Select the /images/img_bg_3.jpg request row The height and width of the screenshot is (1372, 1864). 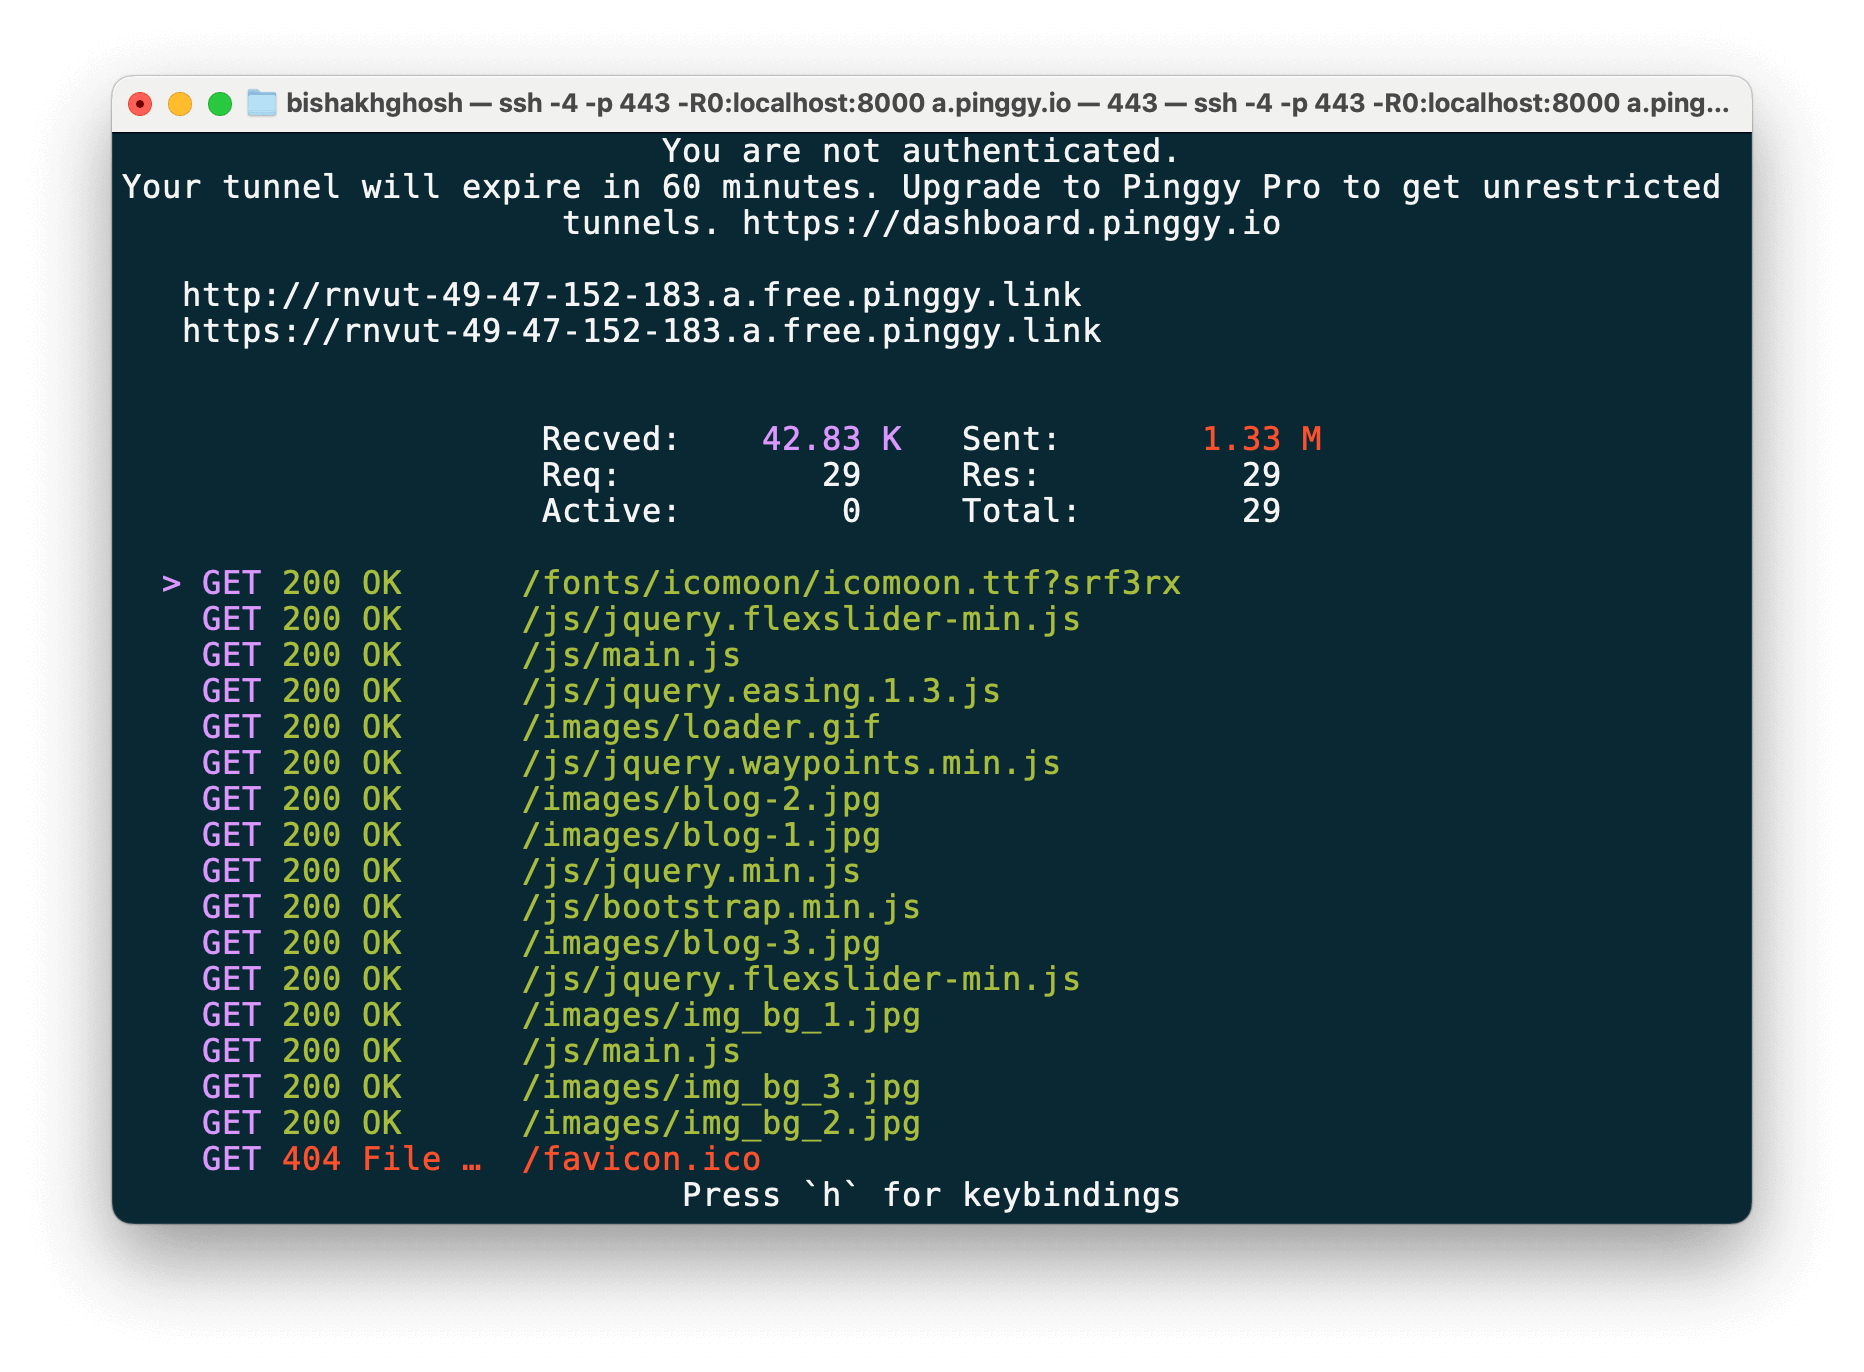coord(561,1087)
